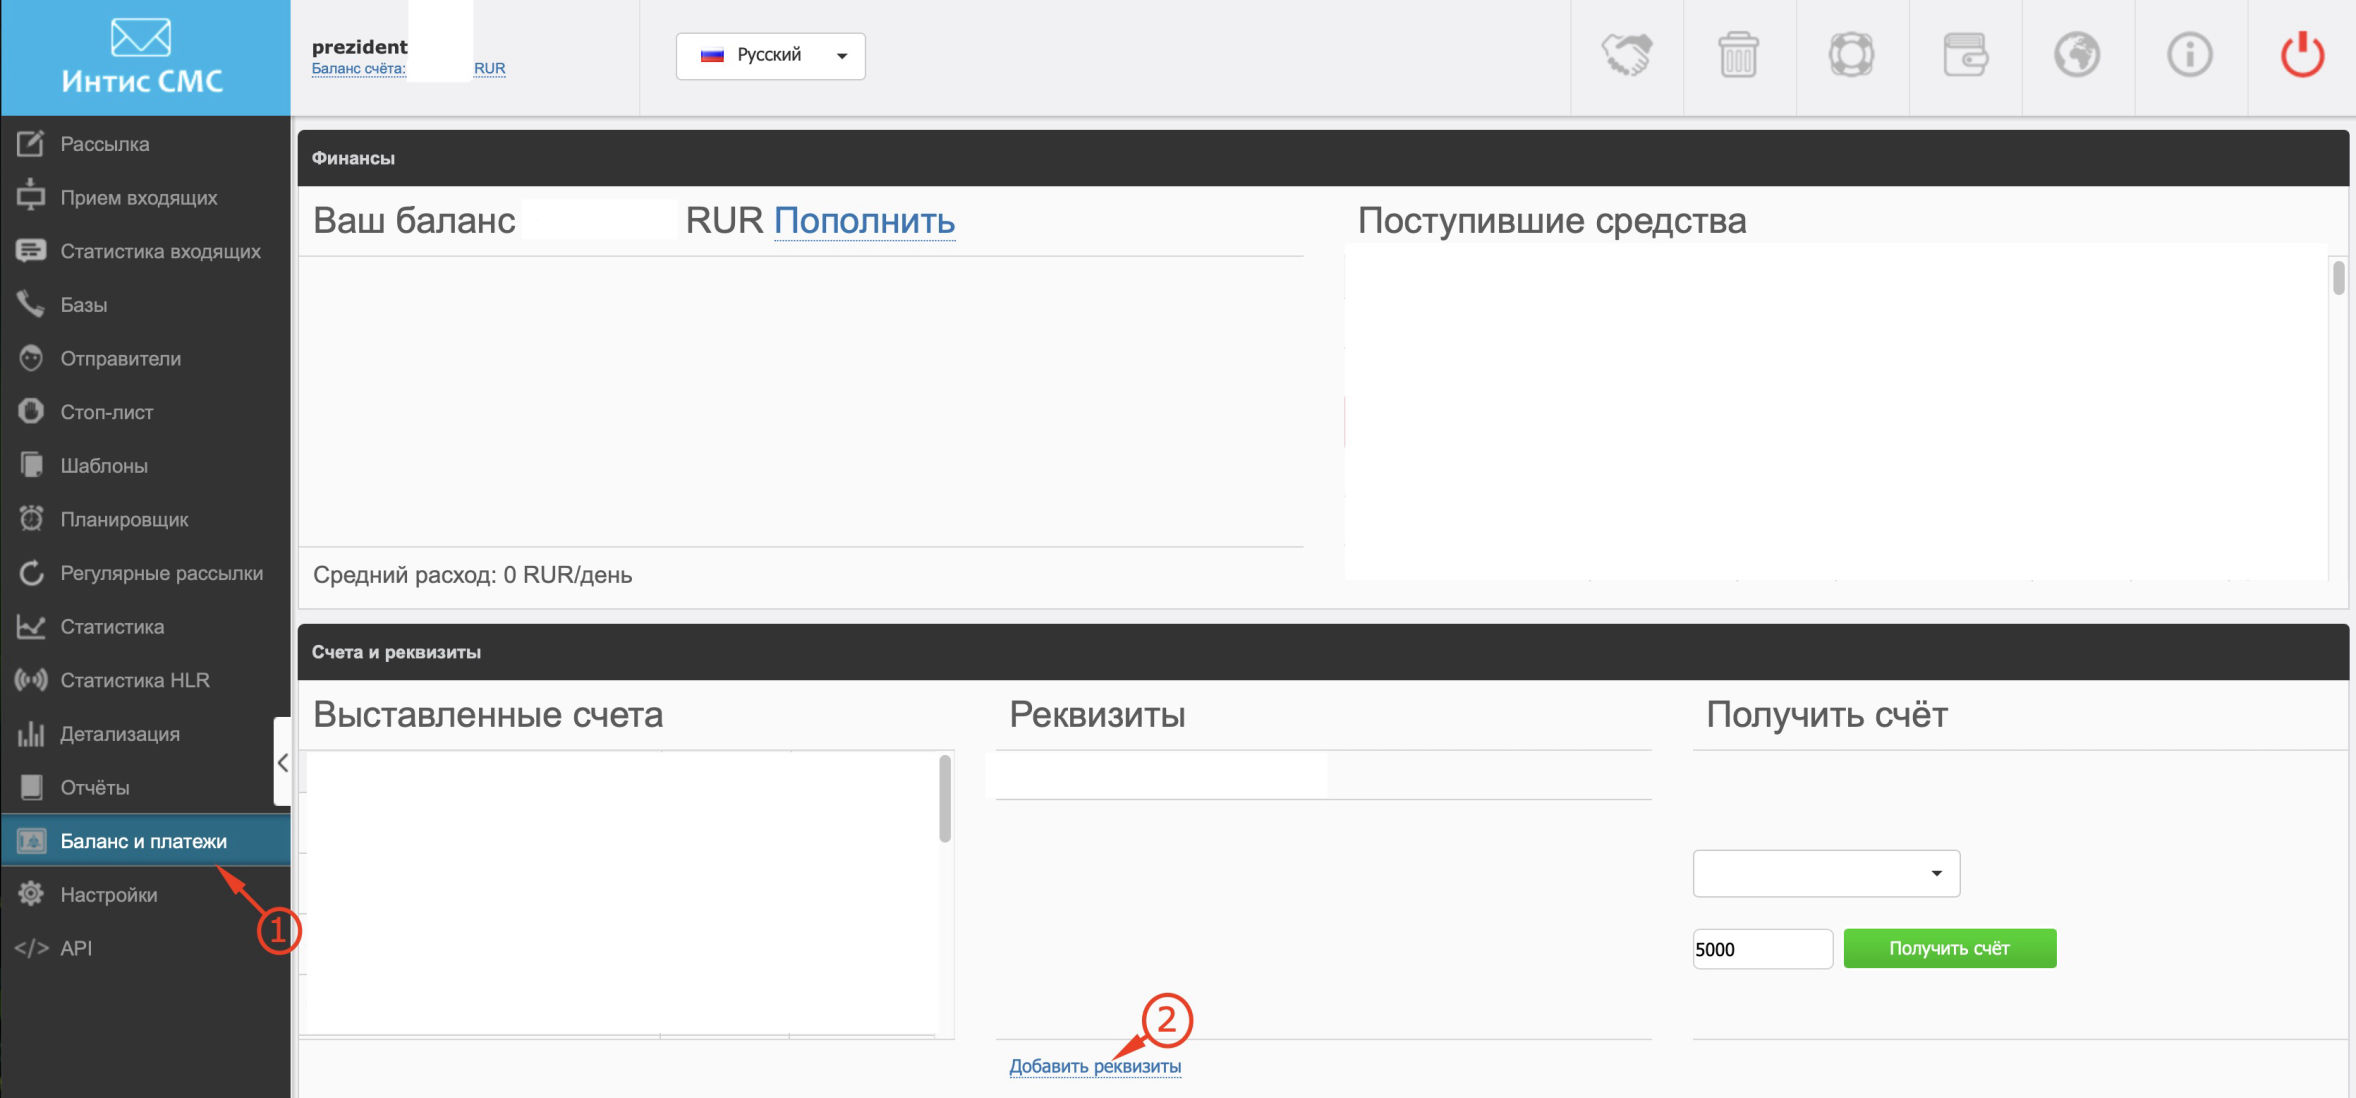Screen dimensions: 2356x1098
Task: Click the invoice amount field showing 5000
Action: (x=1761, y=949)
